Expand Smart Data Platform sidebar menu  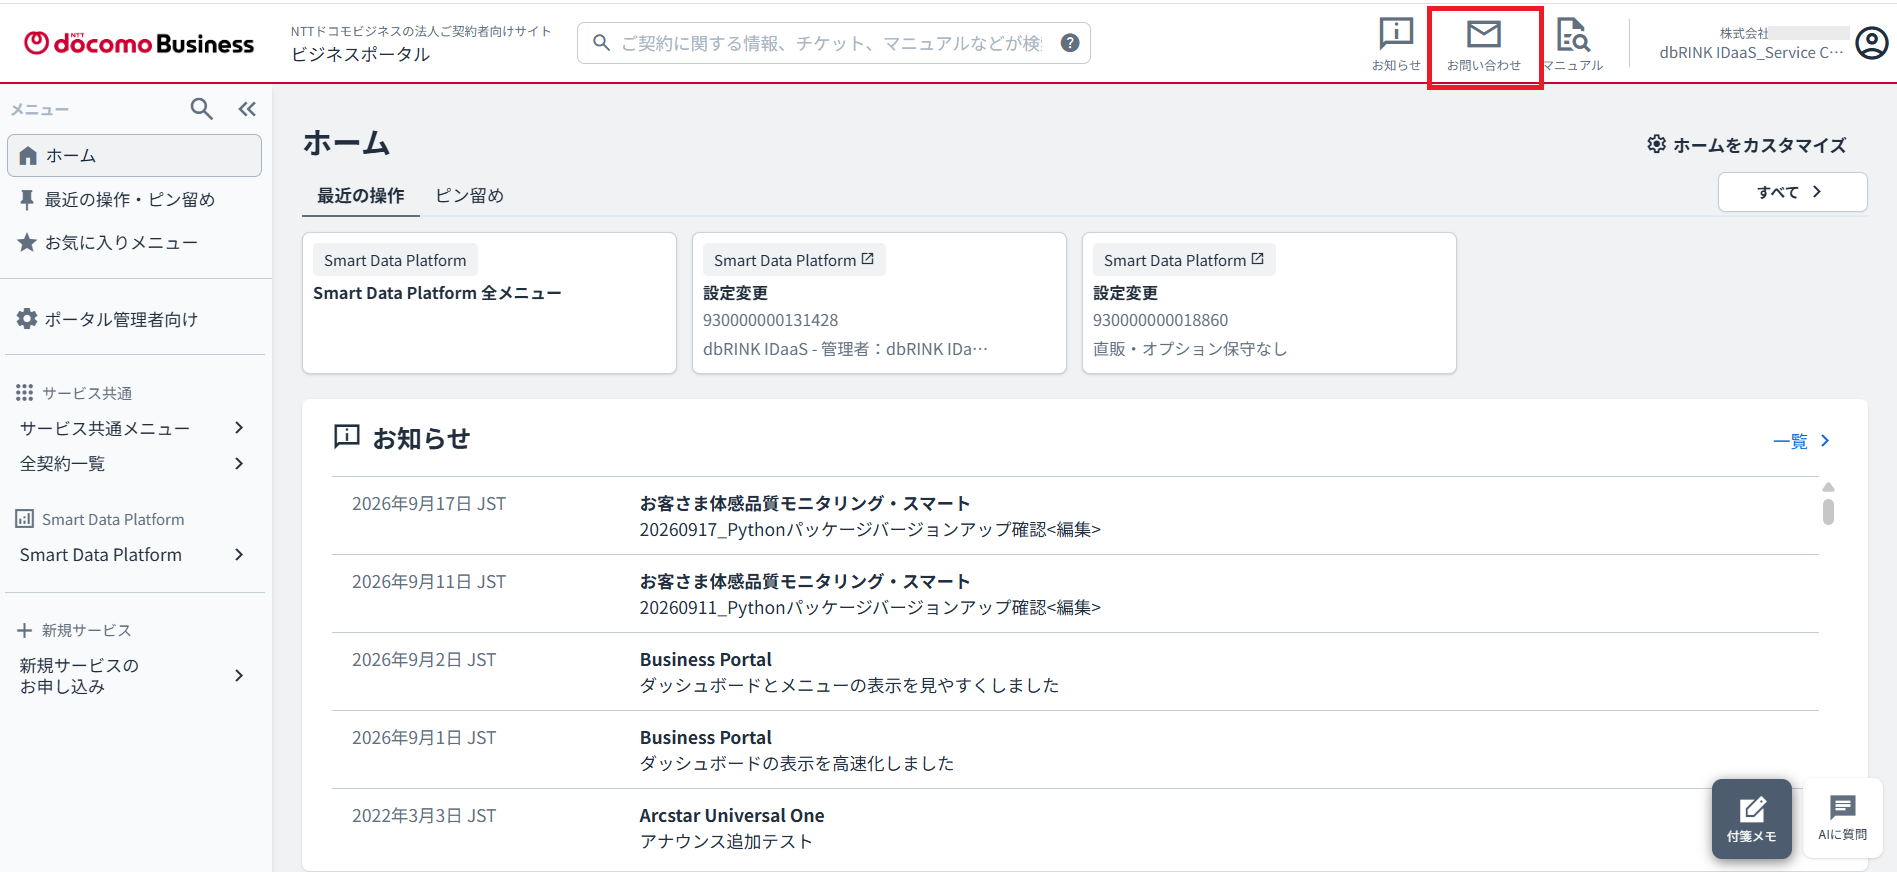point(132,555)
